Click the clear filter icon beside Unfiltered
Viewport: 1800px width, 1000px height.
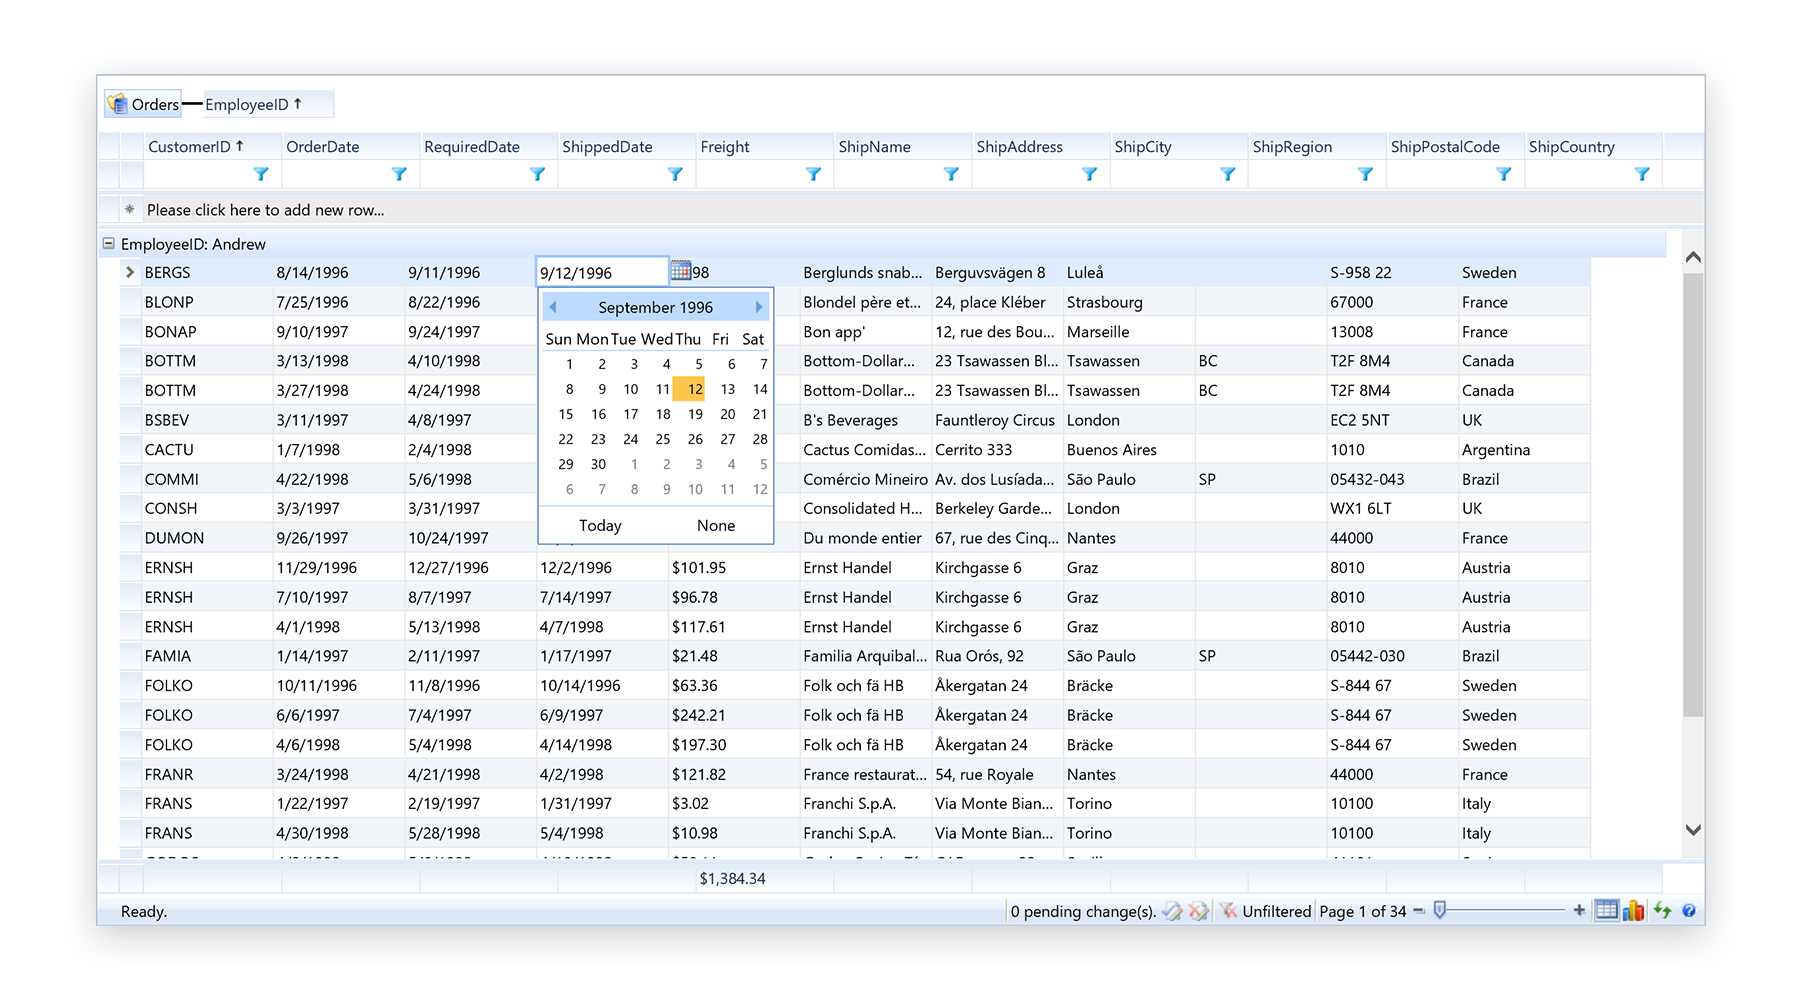point(1228,911)
